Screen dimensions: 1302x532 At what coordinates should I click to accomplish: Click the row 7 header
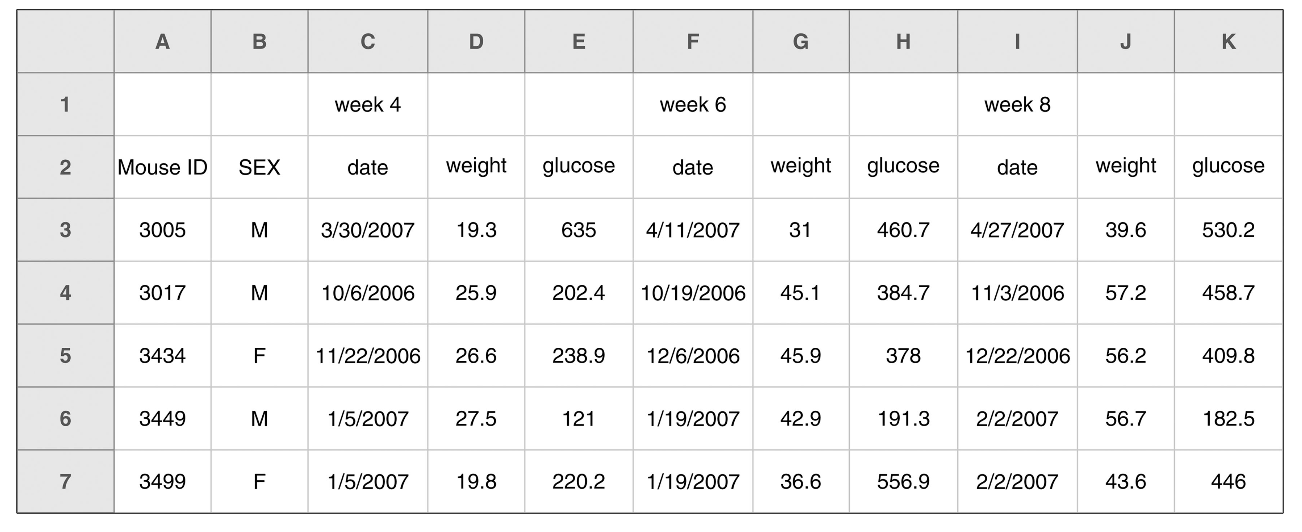pos(65,482)
